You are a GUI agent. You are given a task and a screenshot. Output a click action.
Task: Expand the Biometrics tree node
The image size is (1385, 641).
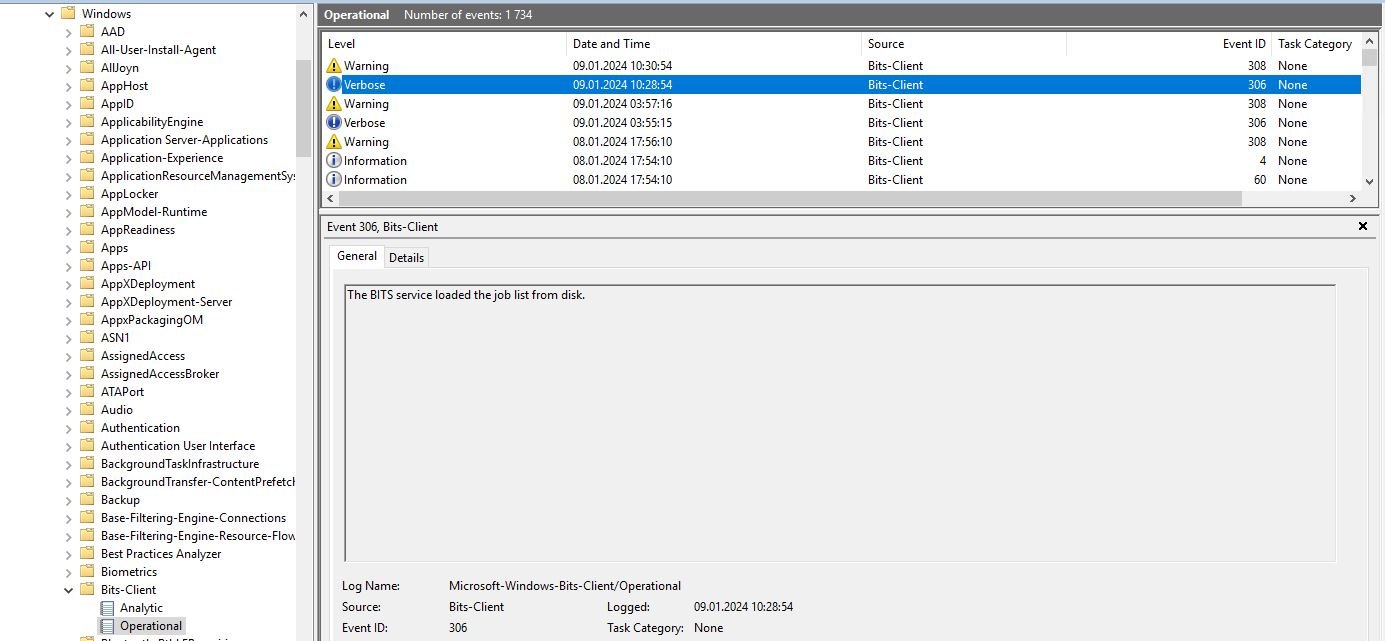[68, 572]
